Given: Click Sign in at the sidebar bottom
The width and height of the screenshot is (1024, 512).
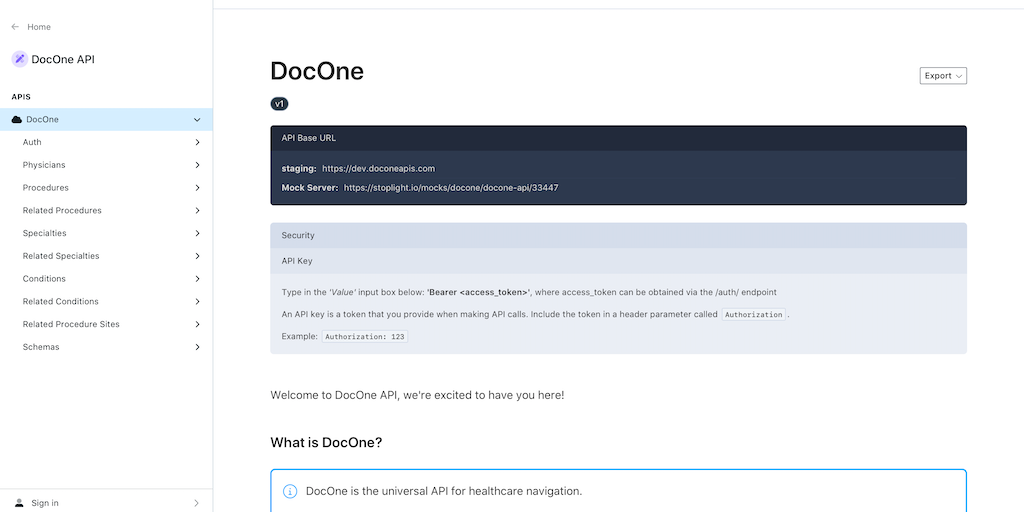Looking at the screenshot, I should pyautogui.click(x=45, y=503).
